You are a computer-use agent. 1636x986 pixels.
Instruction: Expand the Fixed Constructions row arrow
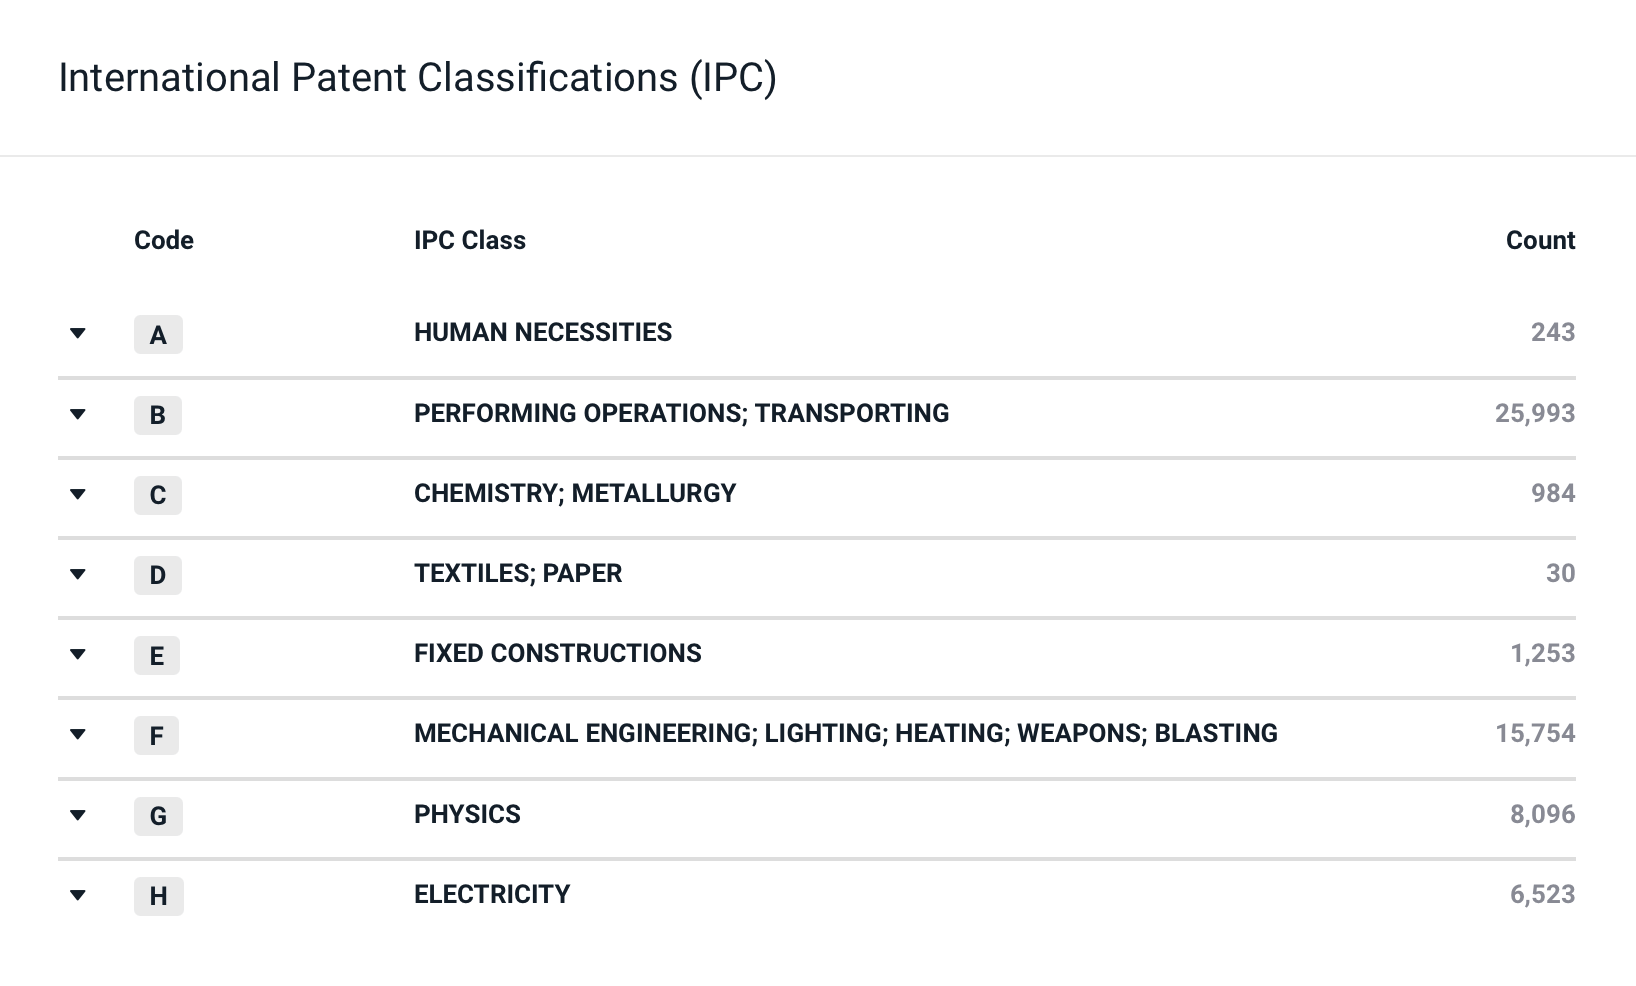click(x=78, y=654)
